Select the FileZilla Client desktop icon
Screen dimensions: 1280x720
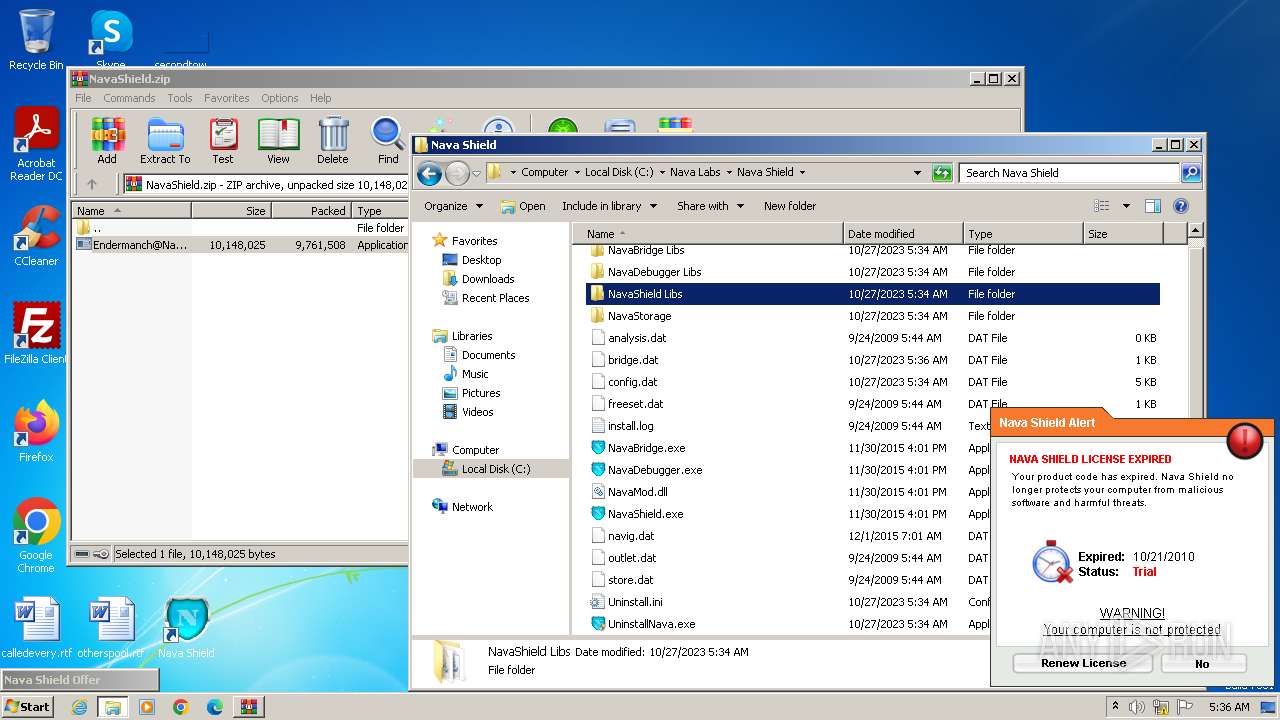[36, 334]
